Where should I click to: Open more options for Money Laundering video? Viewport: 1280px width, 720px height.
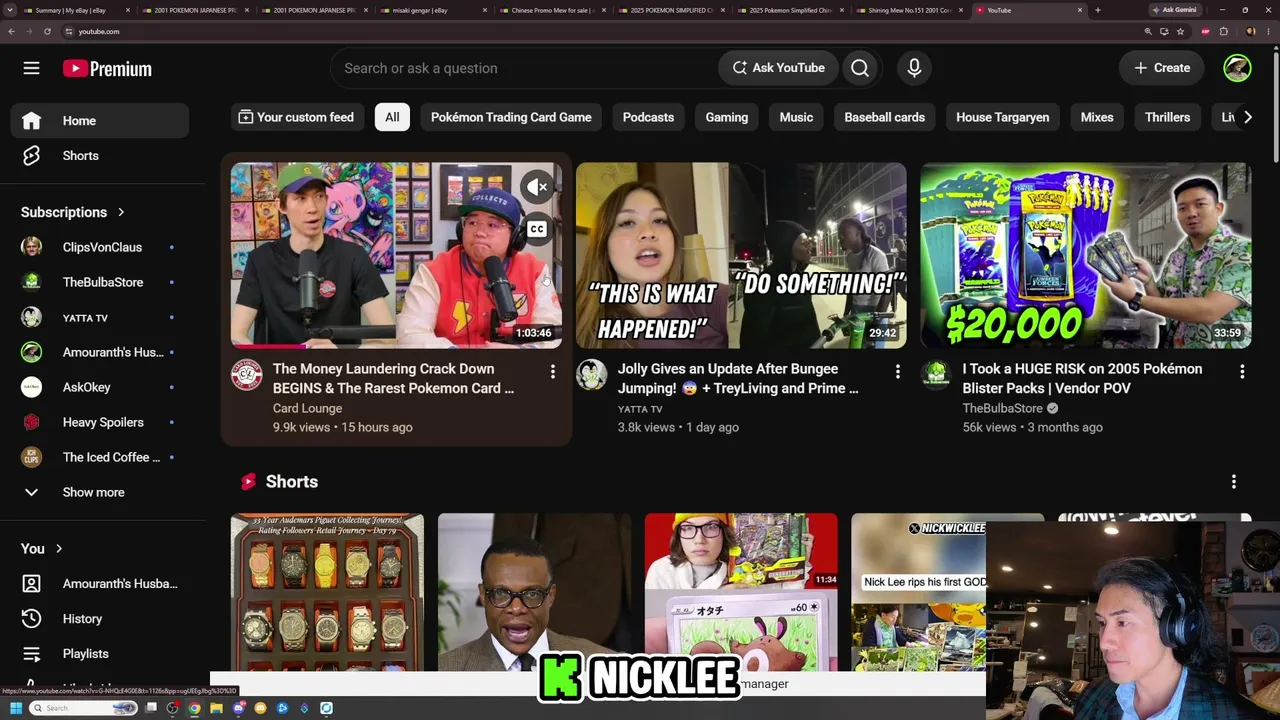click(552, 372)
